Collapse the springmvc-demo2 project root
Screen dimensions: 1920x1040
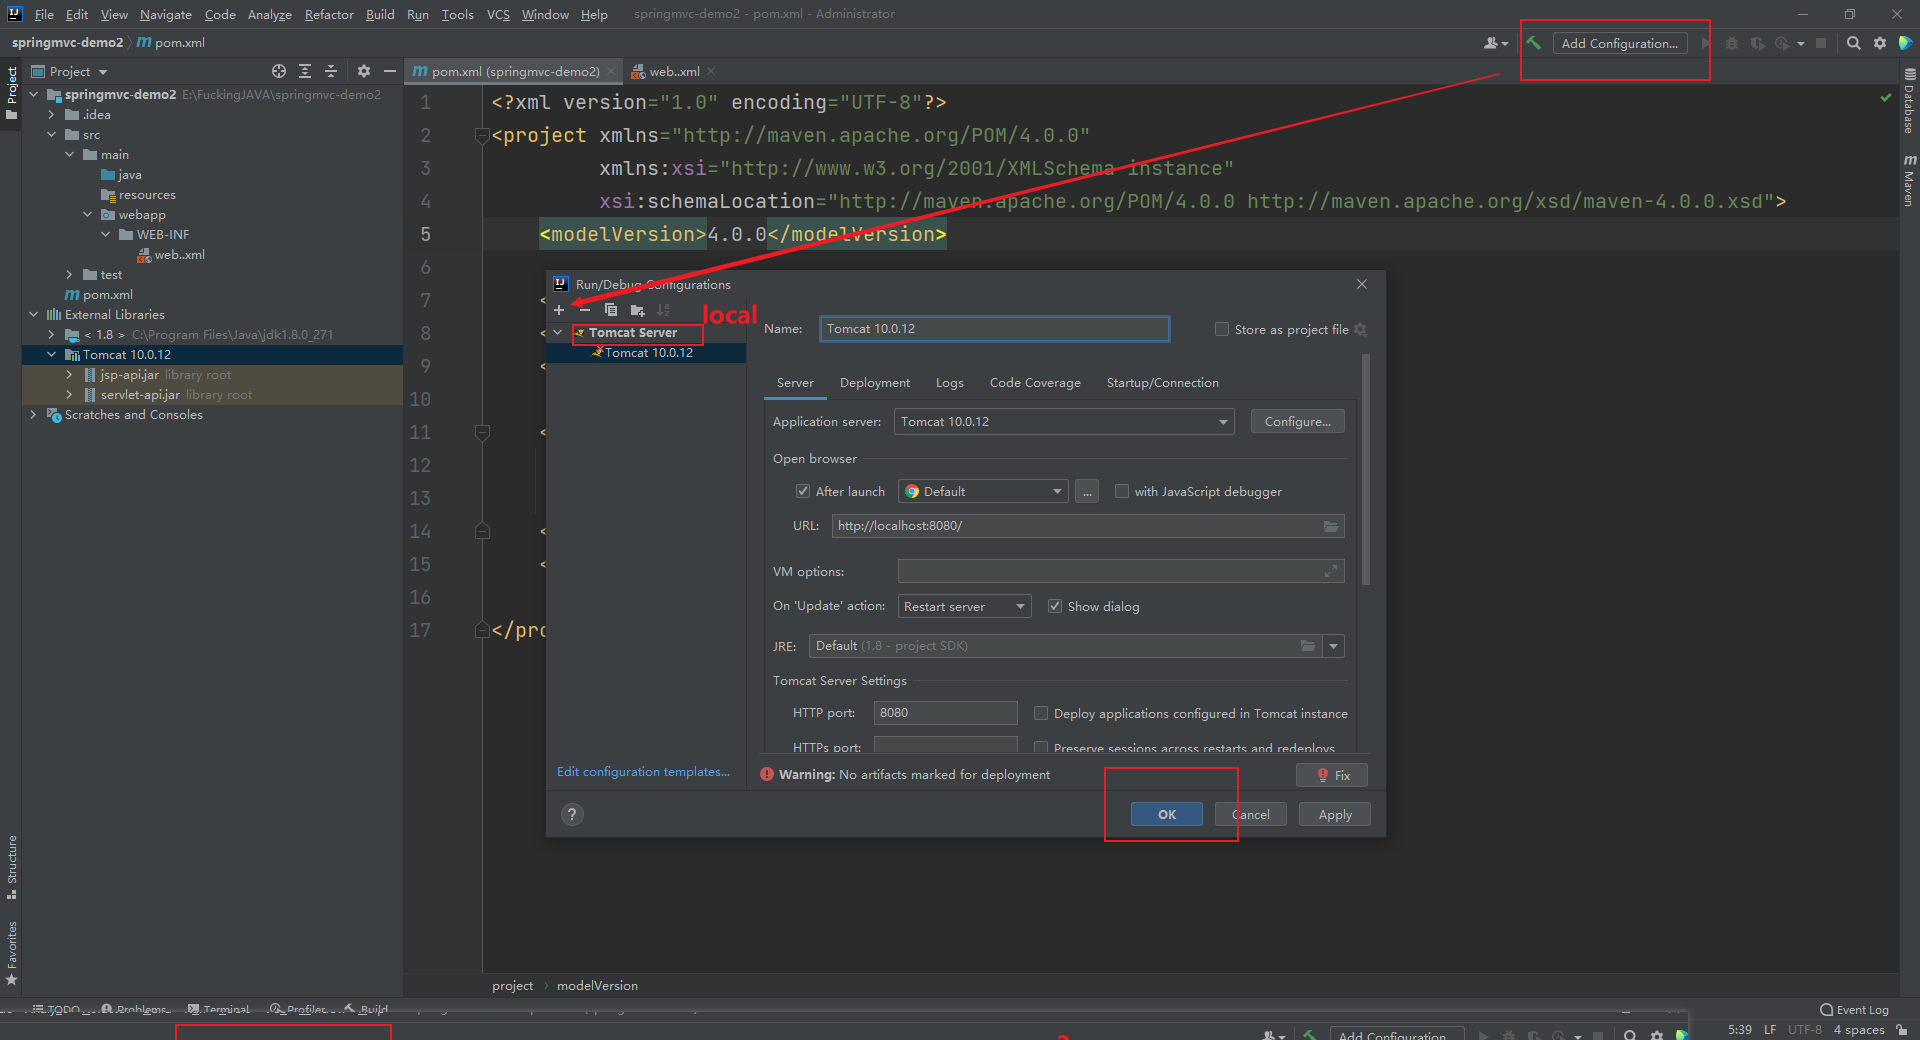coord(33,94)
